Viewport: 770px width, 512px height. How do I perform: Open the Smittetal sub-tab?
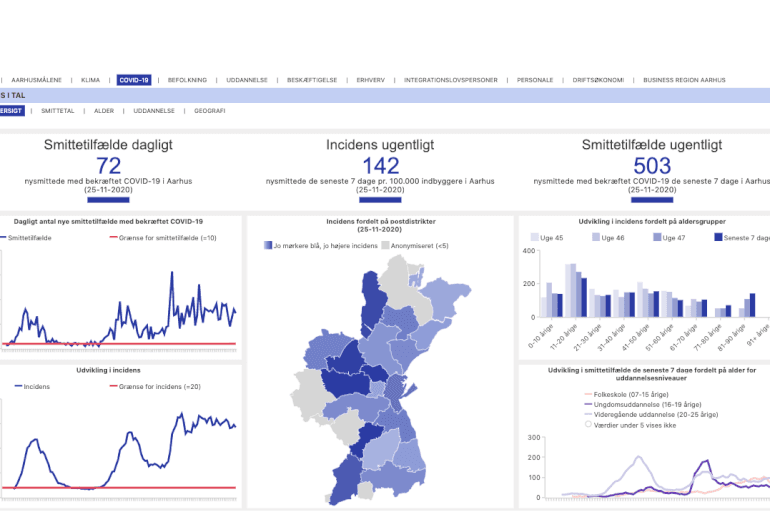pyautogui.click(x=58, y=110)
